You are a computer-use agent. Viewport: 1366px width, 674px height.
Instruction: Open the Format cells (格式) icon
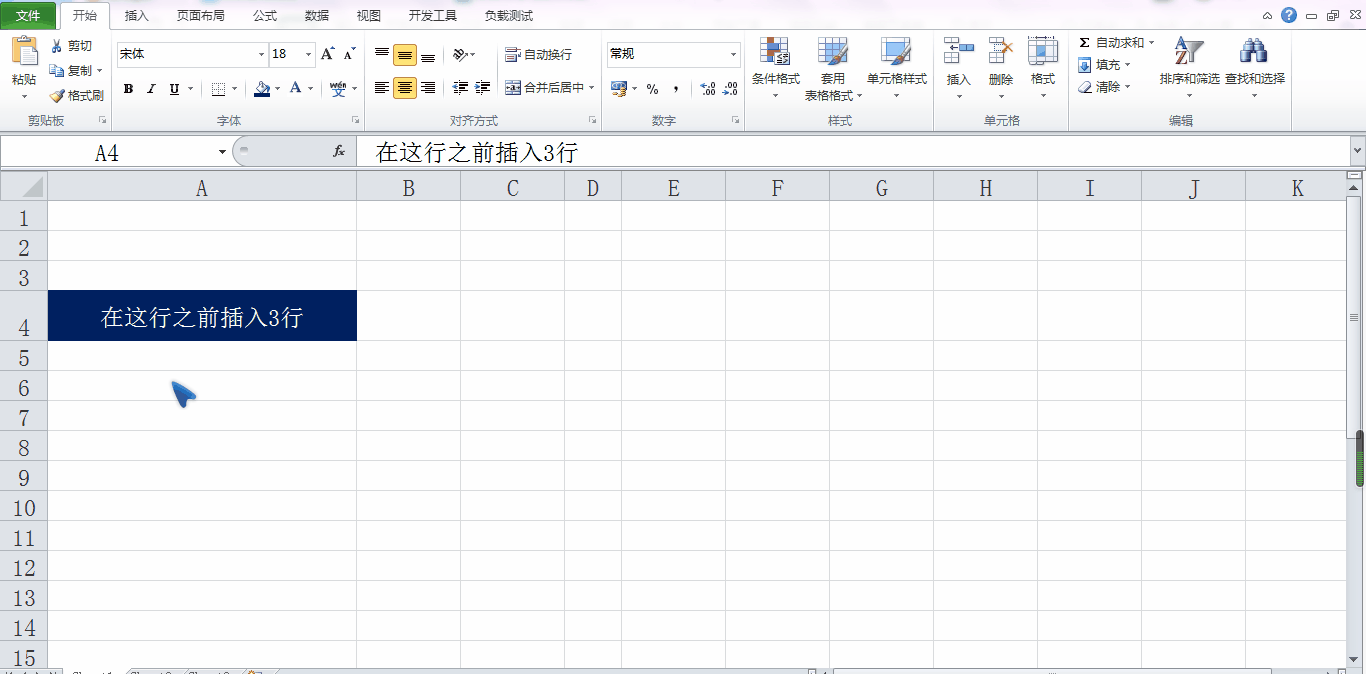(x=1043, y=51)
